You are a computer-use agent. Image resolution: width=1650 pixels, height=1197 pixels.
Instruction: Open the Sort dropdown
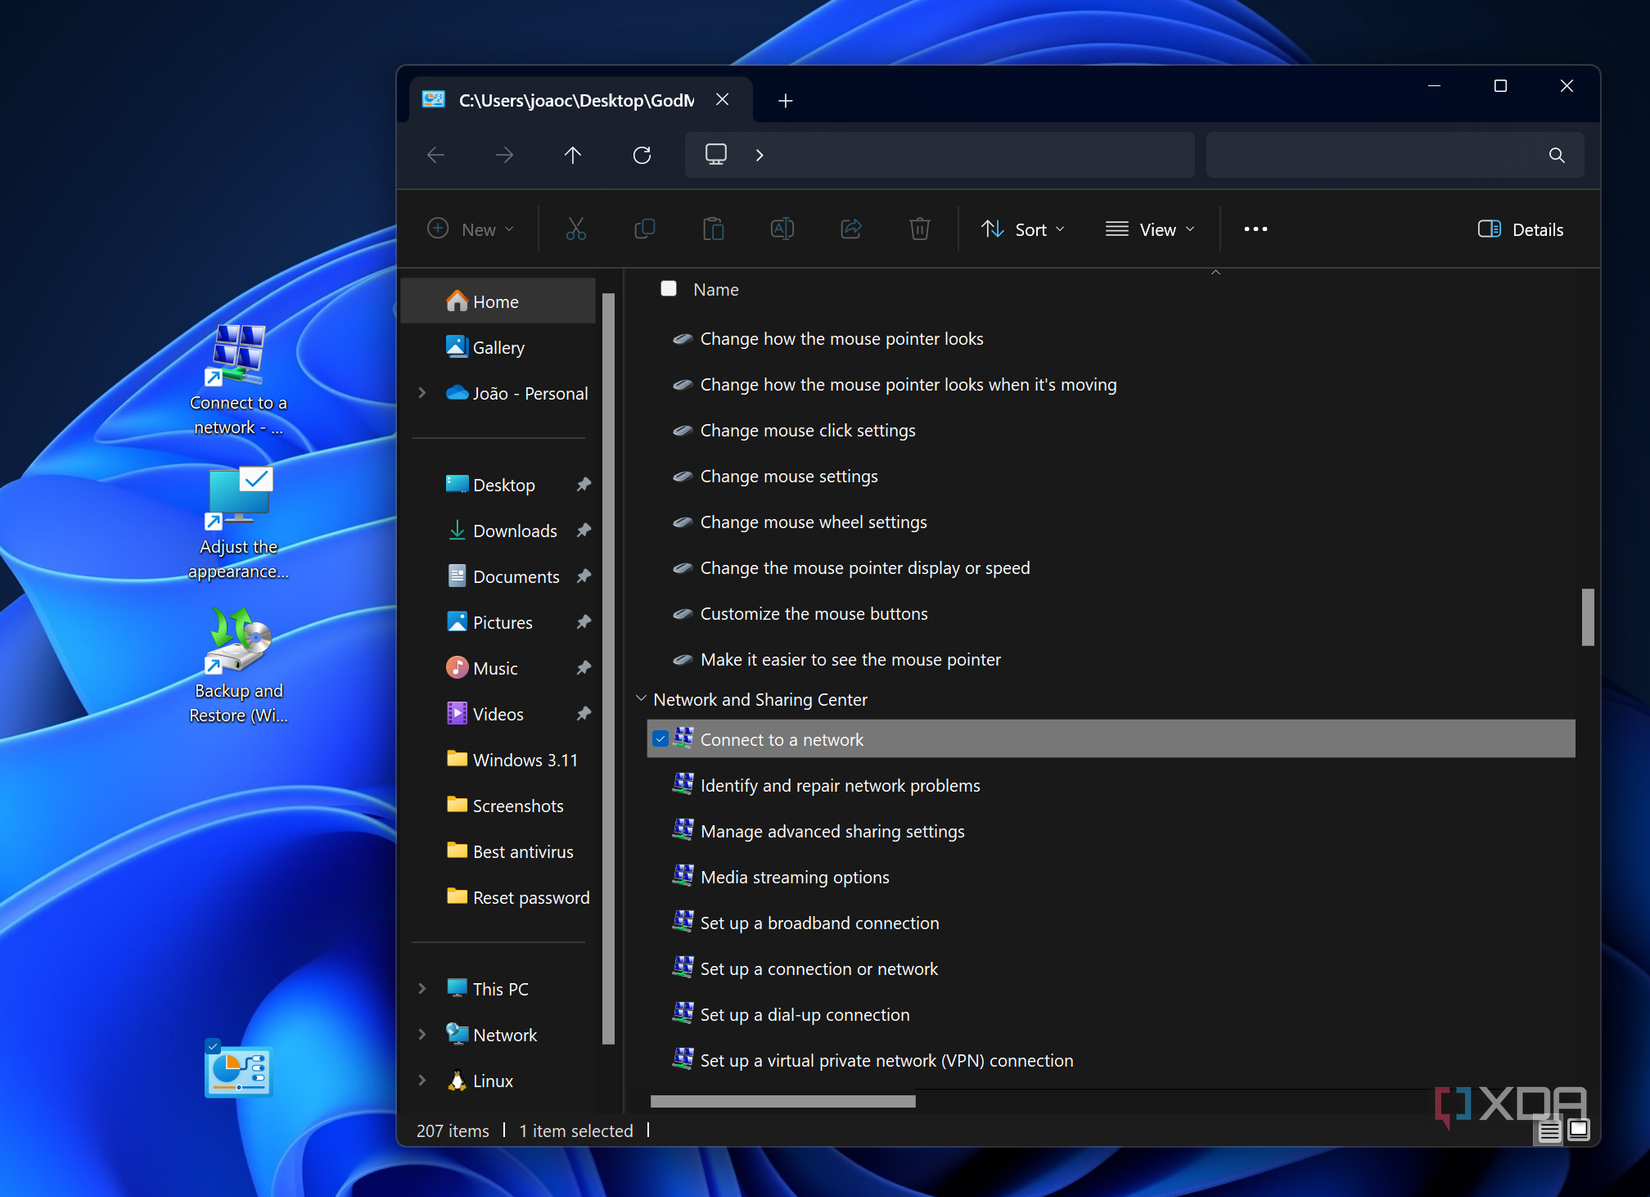(x=1023, y=229)
